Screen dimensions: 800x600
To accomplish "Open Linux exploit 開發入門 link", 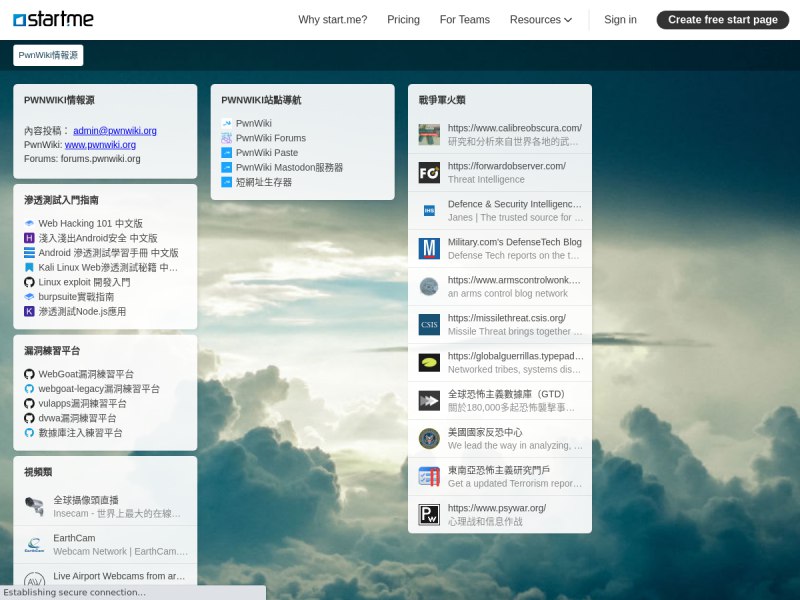I will (84, 282).
